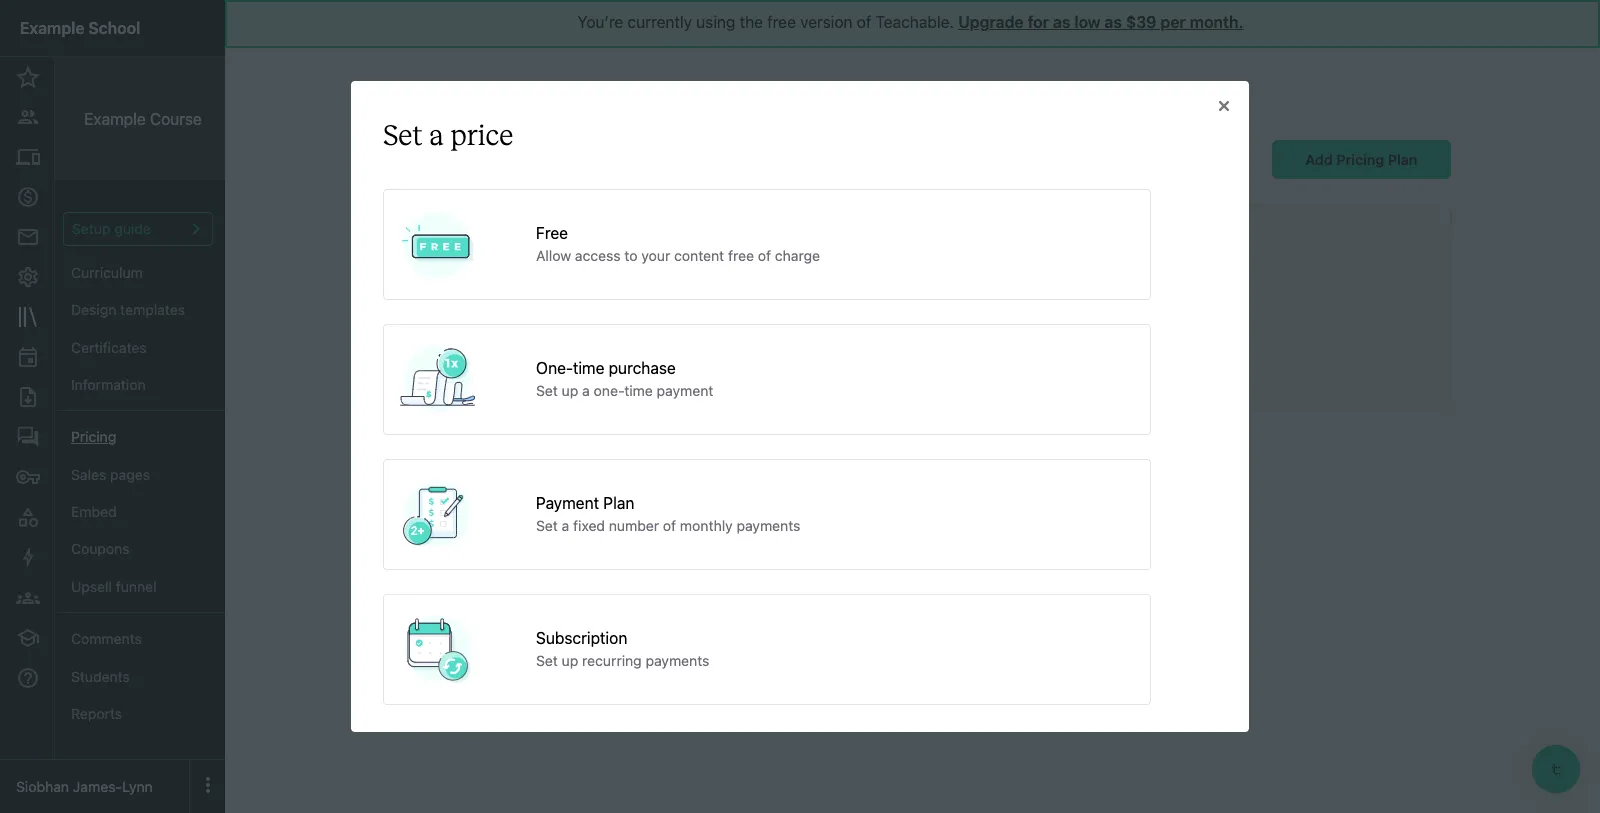Image resolution: width=1600 pixels, height=813 pixels.
Task: Click the Emails envelope icon
Action: point(27,237)
